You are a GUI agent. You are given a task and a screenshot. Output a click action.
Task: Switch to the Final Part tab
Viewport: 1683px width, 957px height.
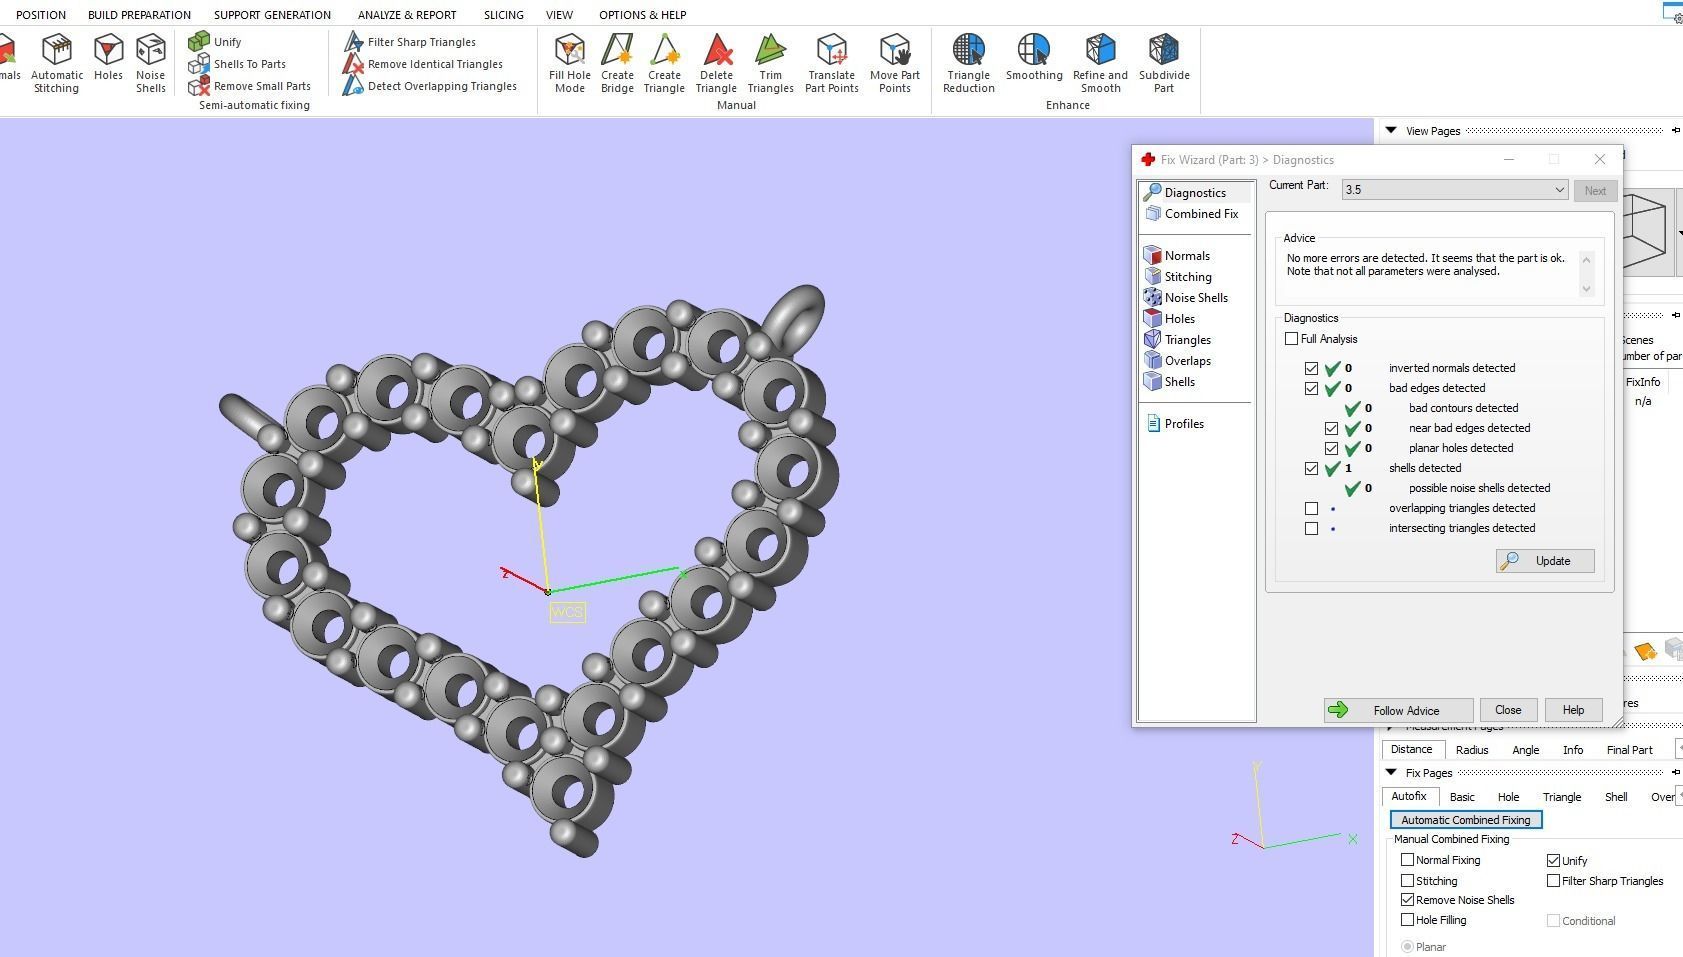pyautogui.click(x=1629, y=750)
